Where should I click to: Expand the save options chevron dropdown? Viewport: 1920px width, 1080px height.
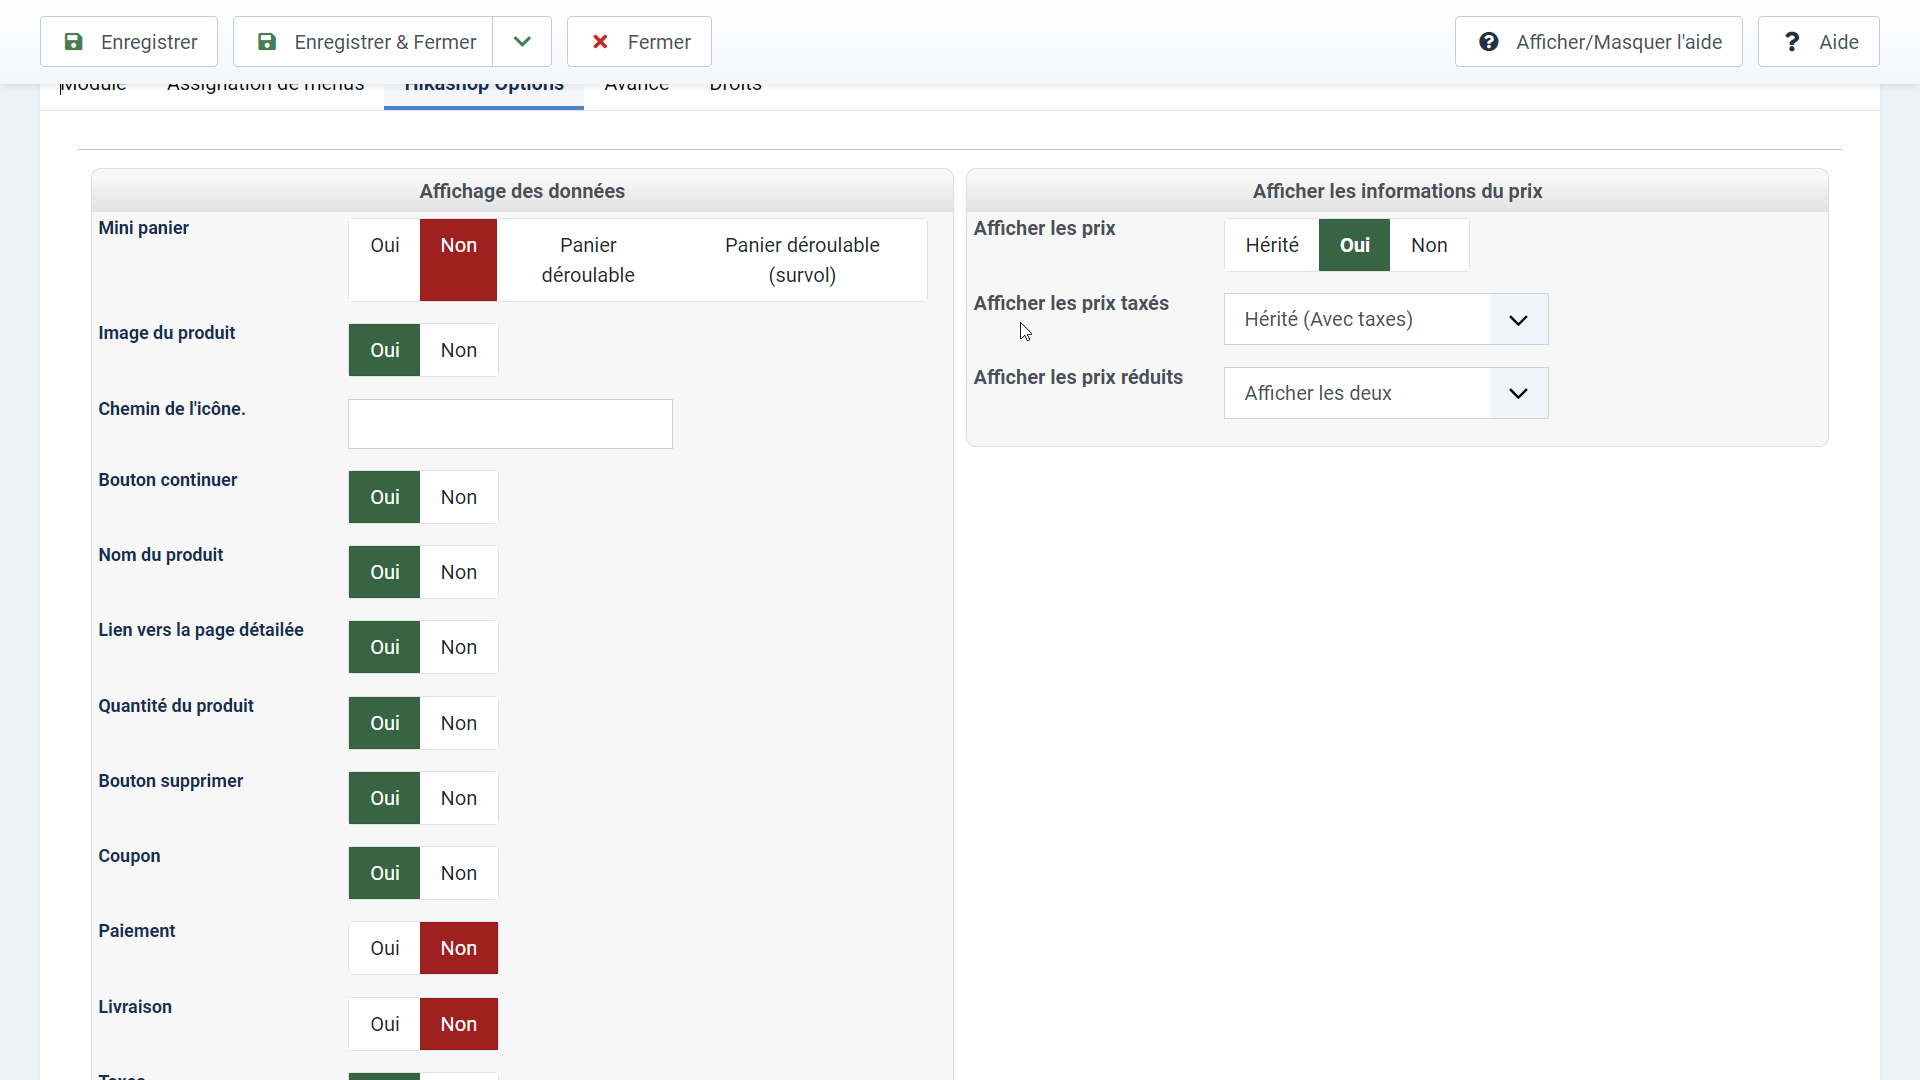522,42
